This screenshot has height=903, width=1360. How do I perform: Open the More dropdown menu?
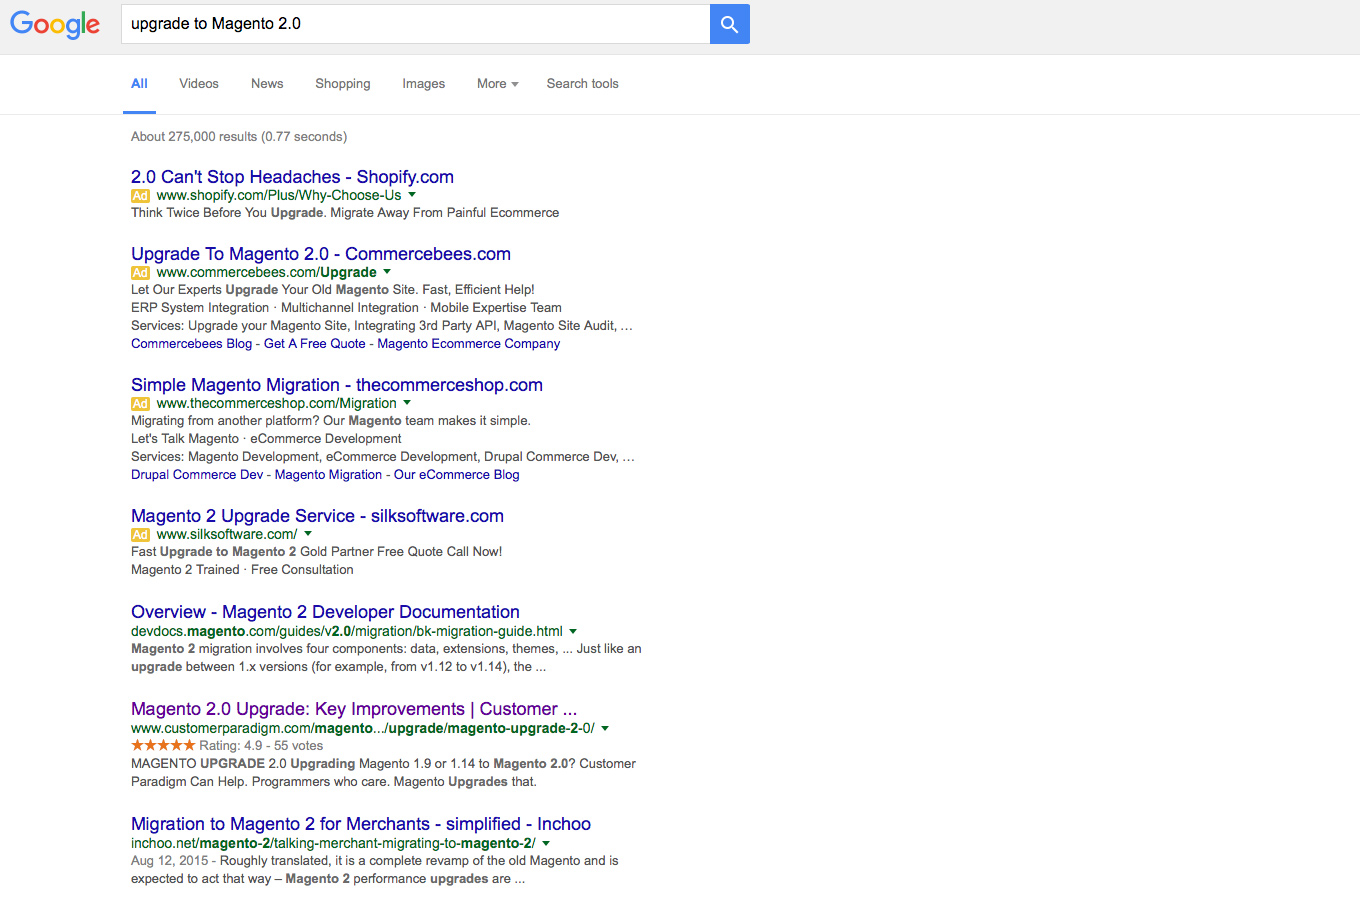click(498, 84)
